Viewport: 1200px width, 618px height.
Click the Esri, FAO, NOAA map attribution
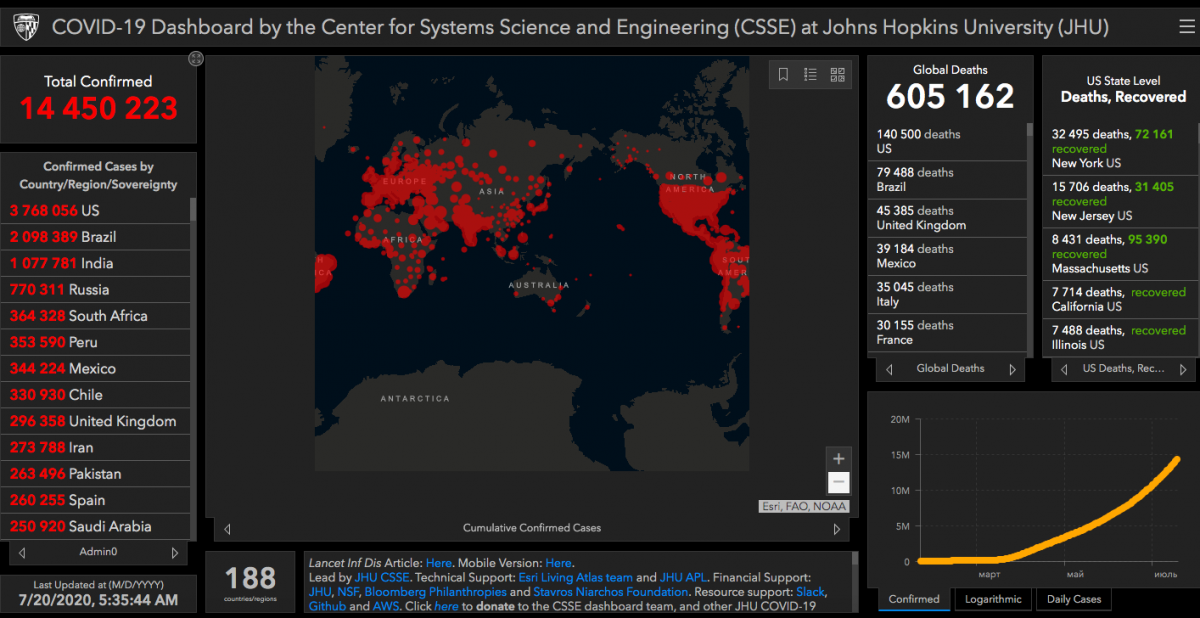click(804, 506)
